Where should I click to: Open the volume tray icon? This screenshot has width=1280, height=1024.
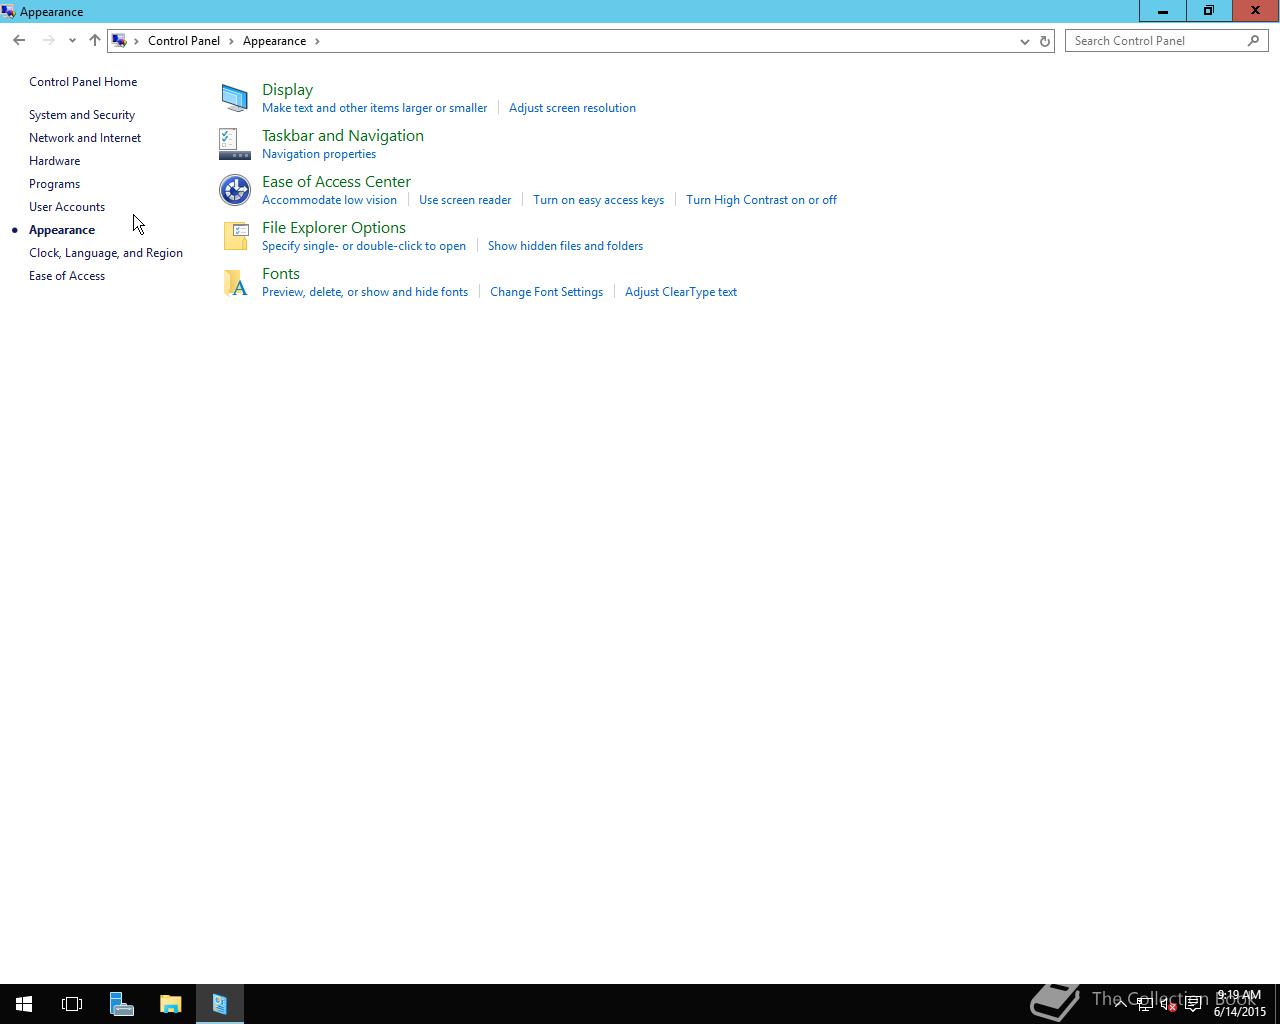pyautogui.click(x=1169, y=1004)
